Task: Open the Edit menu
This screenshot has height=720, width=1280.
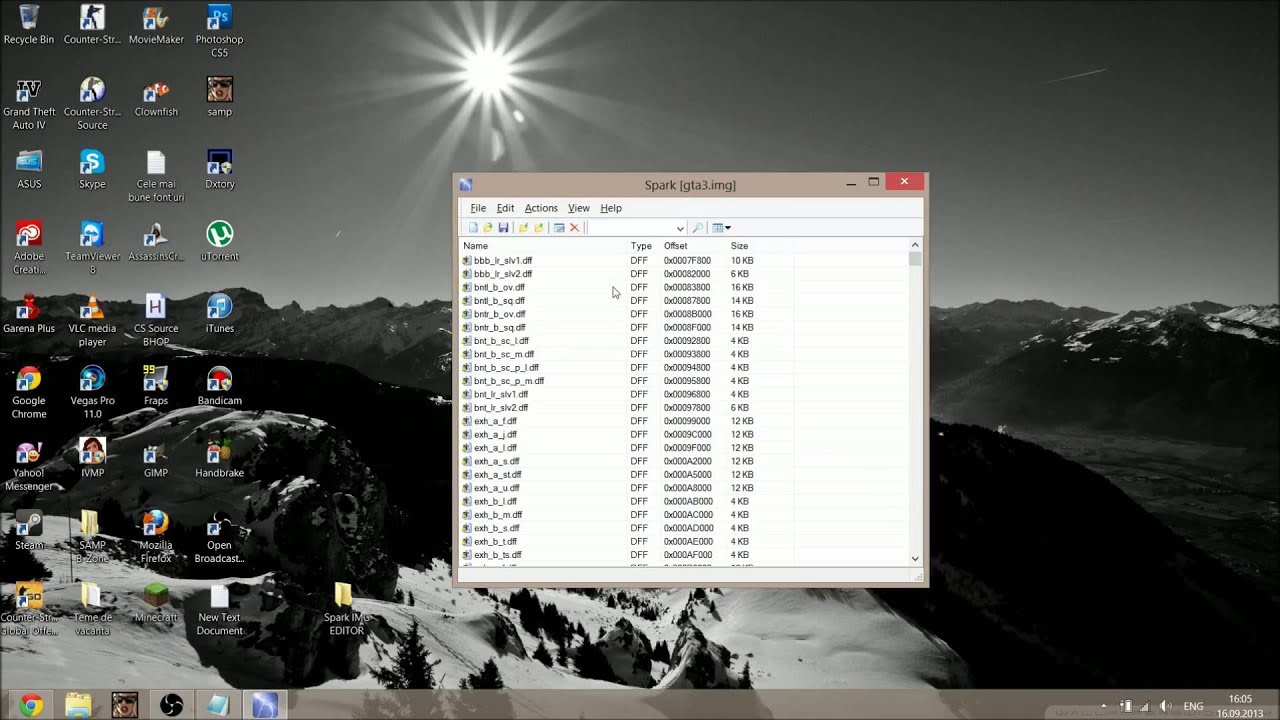Action: pos(505,208)
